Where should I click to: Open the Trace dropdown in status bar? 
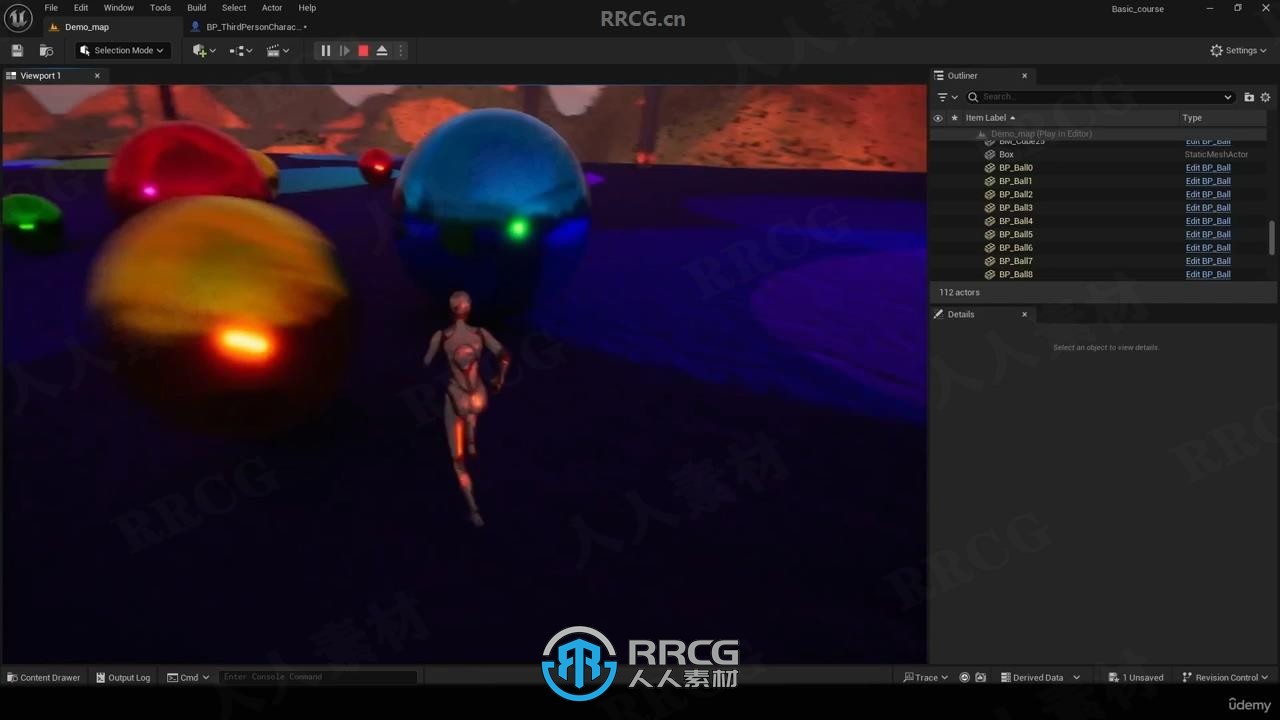click(926, 677)
